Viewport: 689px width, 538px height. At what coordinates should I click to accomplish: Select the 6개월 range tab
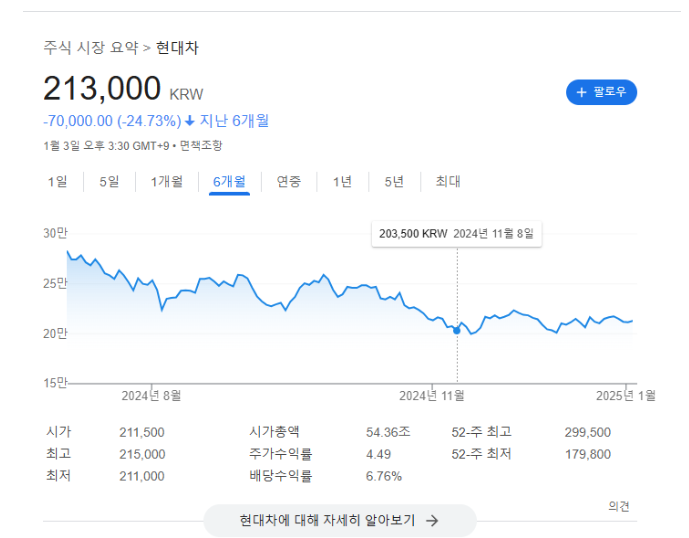[x=229, y=182]
